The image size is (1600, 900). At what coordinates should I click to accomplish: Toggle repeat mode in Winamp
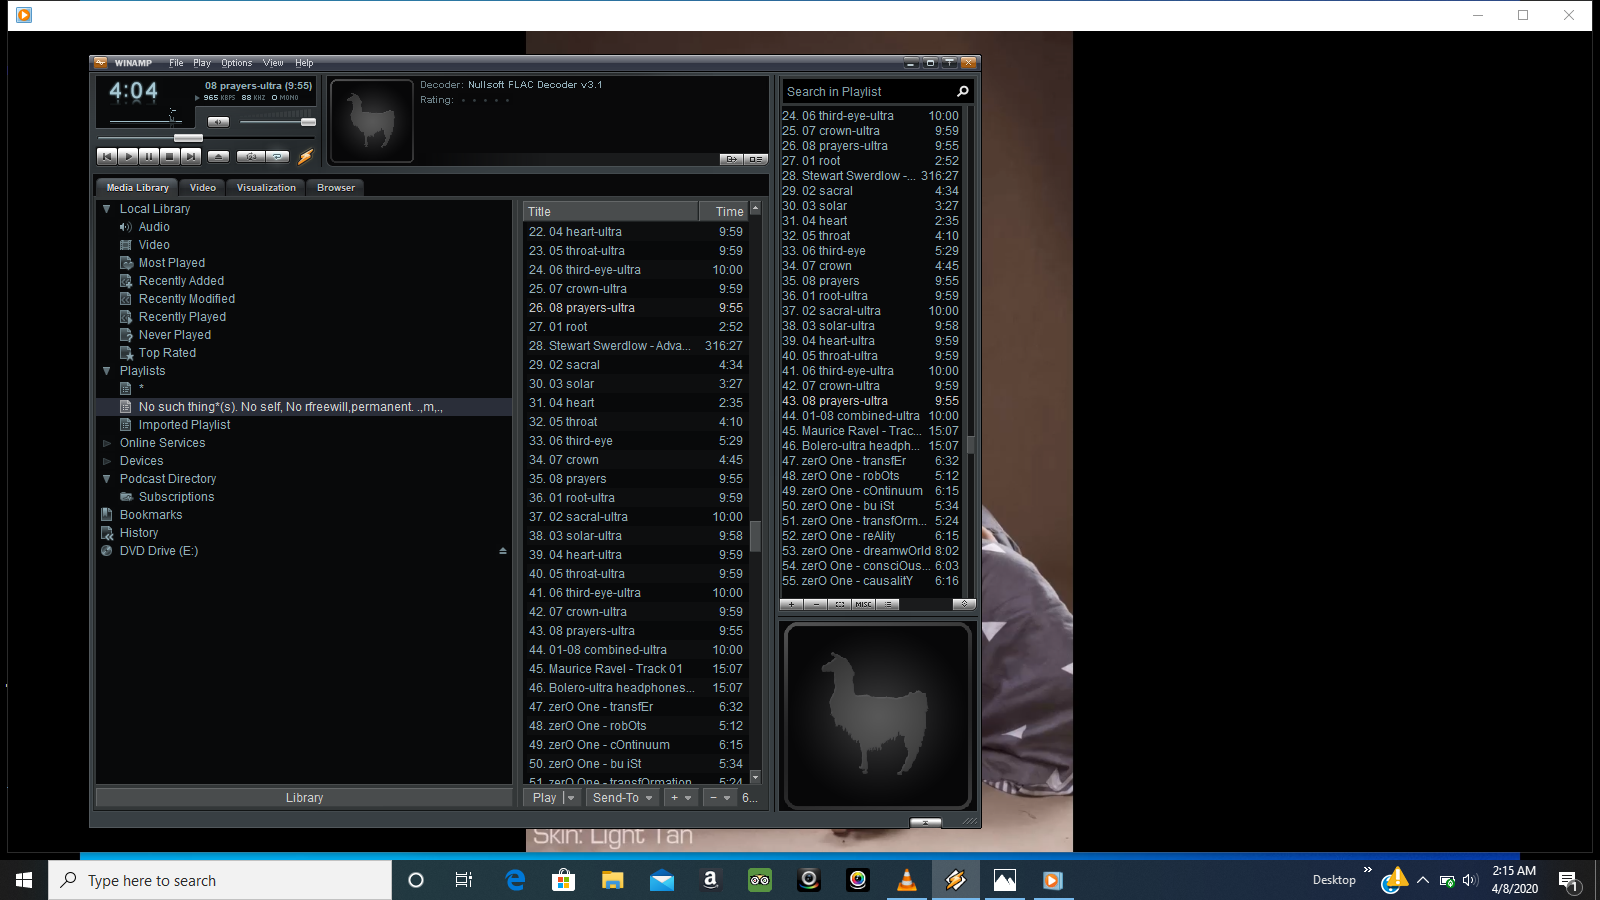pyautogui.click(x=278, y=156)
